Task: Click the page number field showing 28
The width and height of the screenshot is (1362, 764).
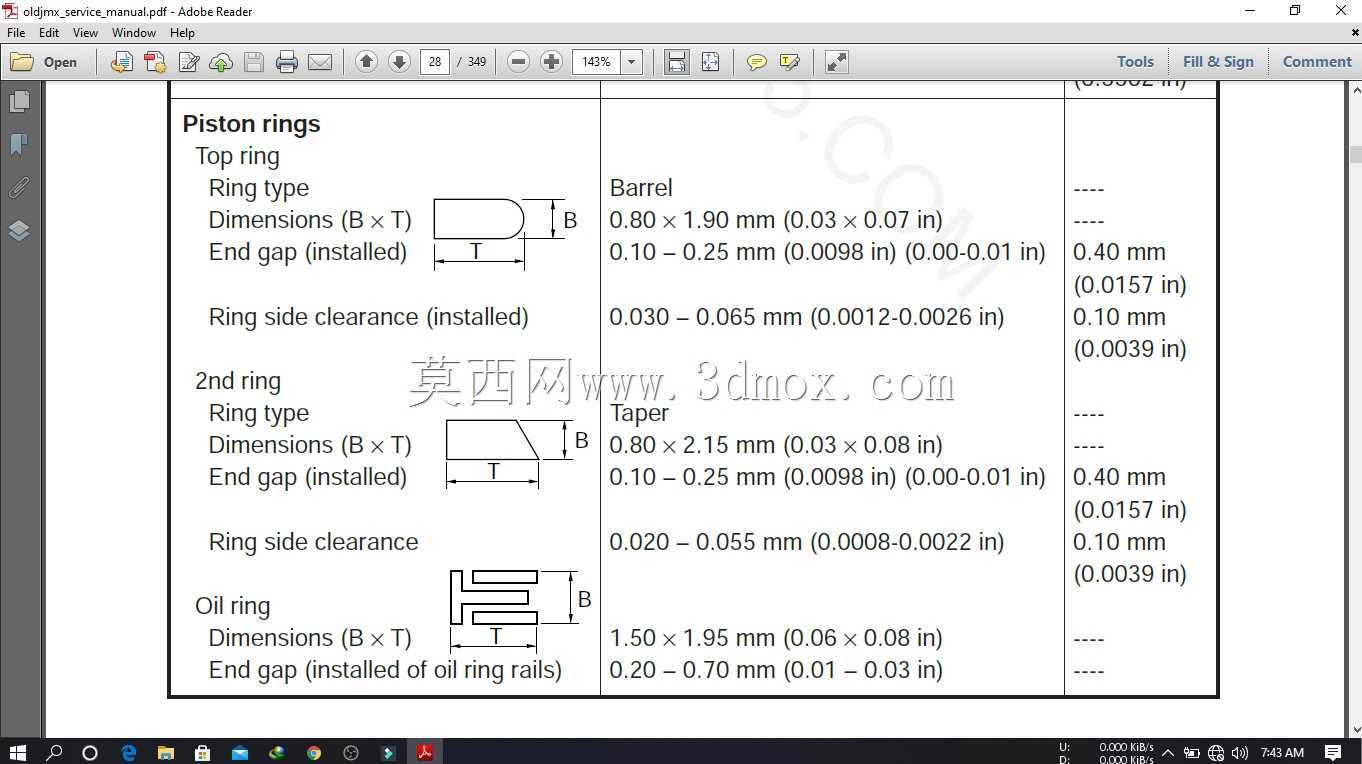Action: [434, 62]
